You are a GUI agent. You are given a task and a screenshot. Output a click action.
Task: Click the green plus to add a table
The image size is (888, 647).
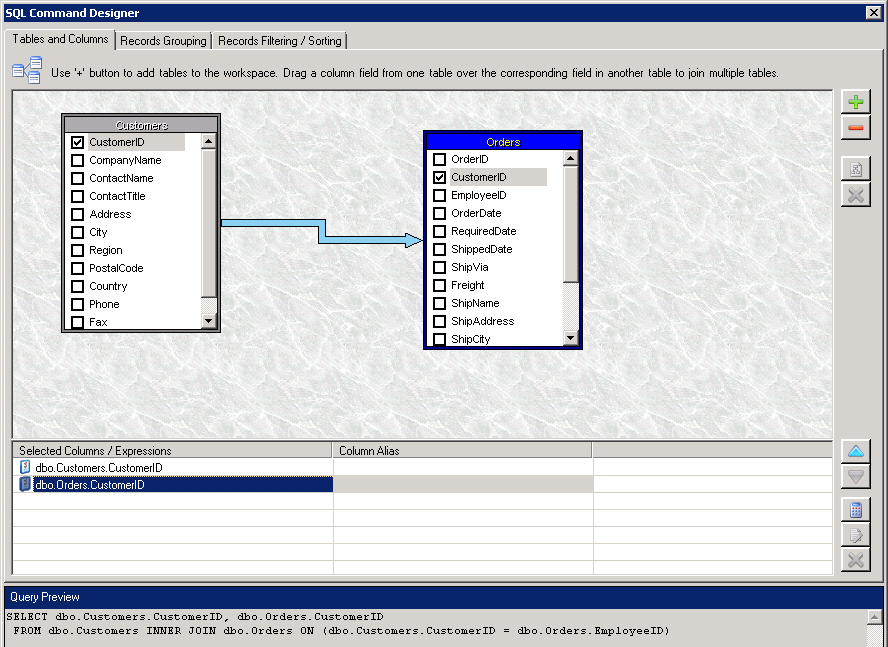856,100
